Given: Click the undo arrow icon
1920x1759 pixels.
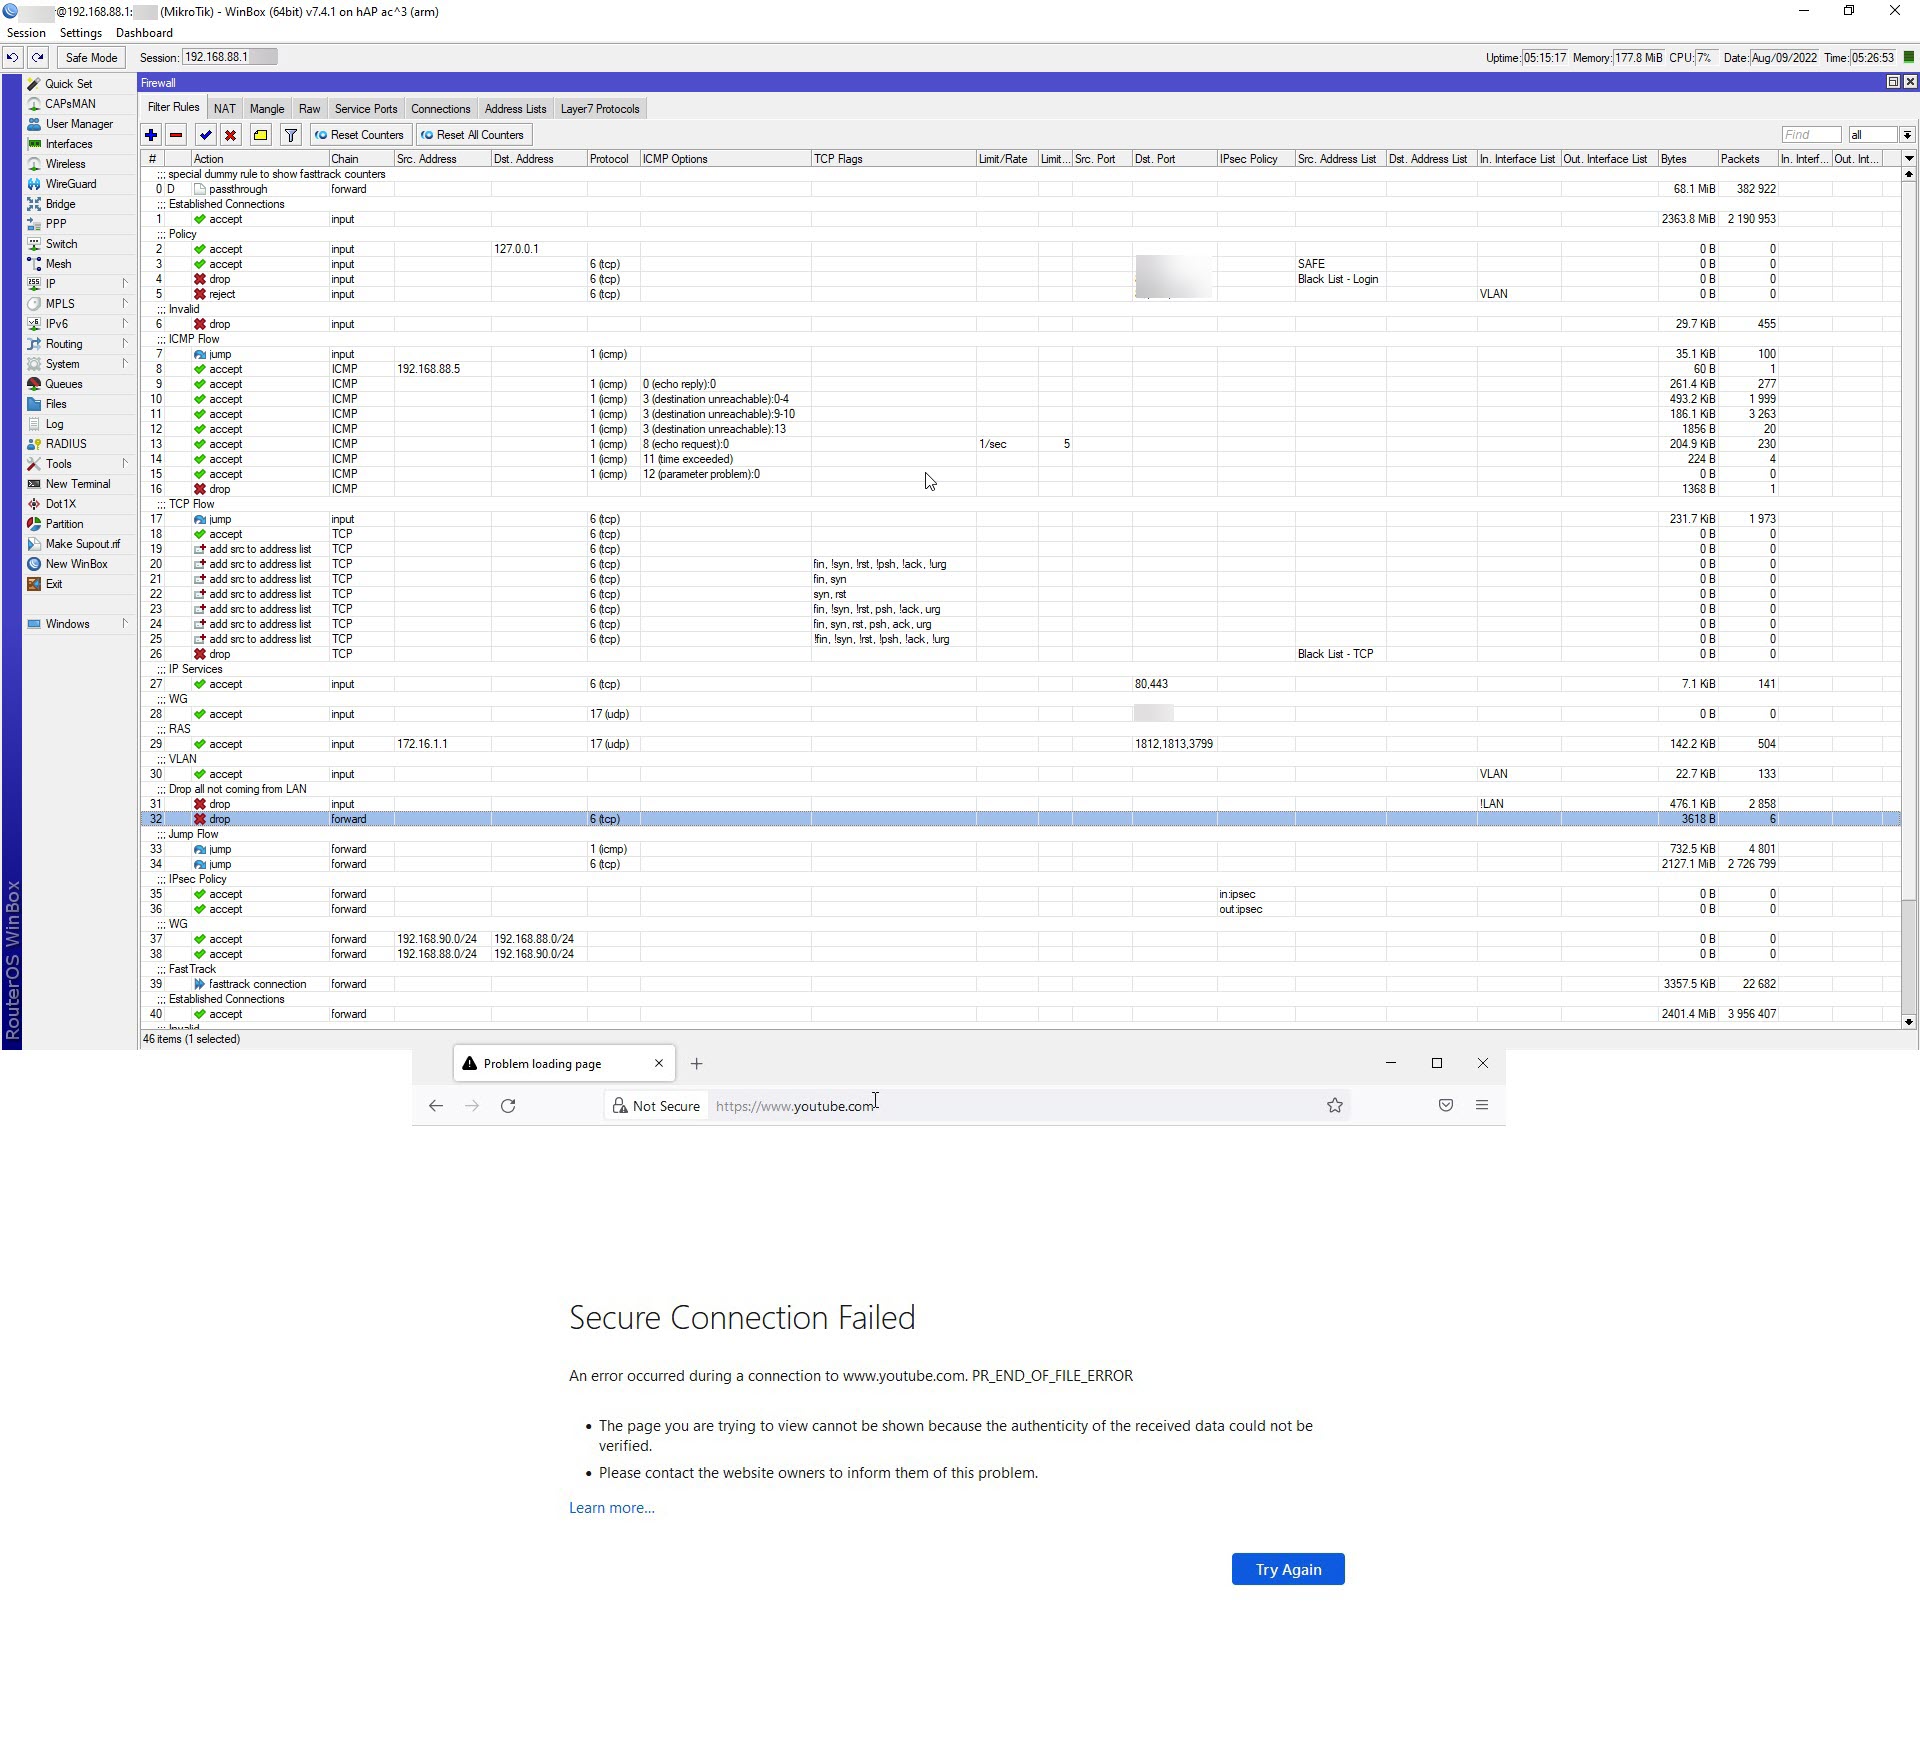Looking at the screenshot, I should pyautogui.click(x=13, y=58).
